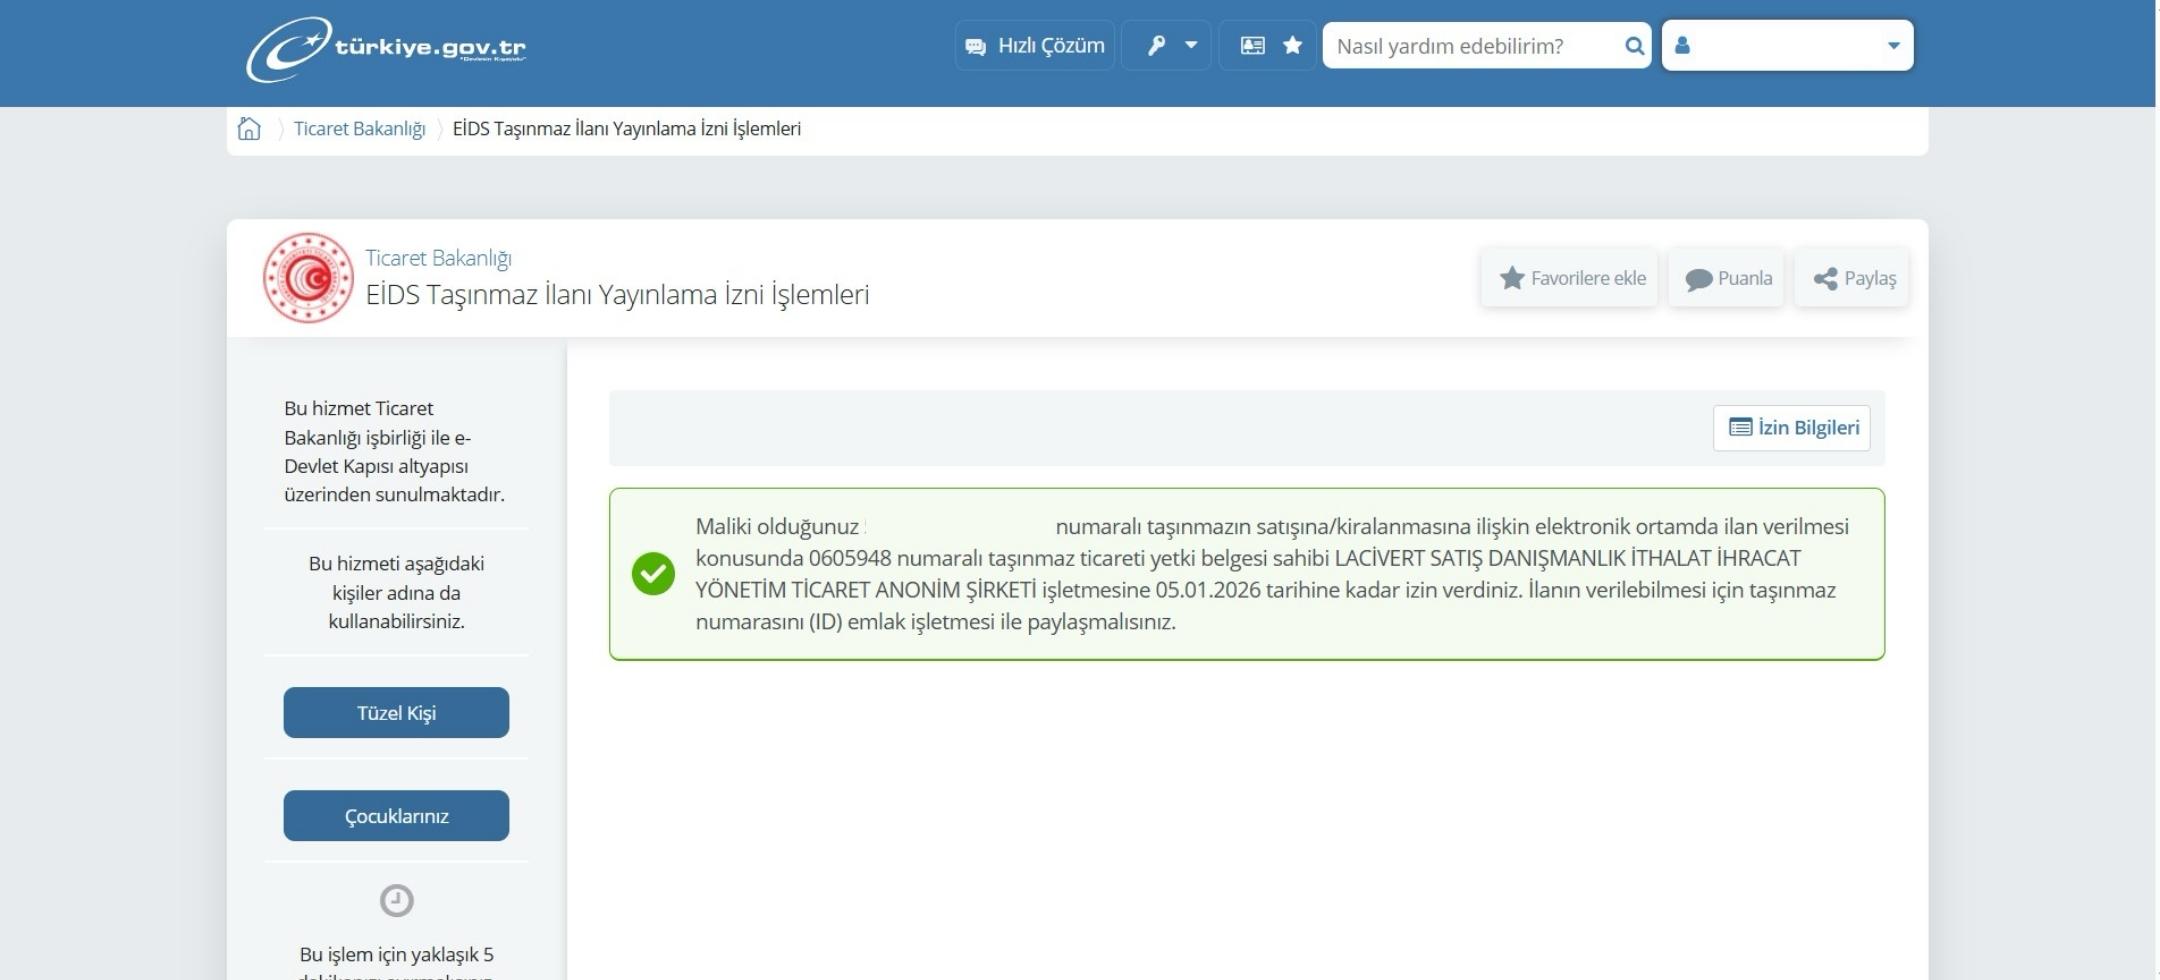This screenshot has width=2160, height=980.
Task: Rate the service via Puanla
Action: tap(1726, 279)
